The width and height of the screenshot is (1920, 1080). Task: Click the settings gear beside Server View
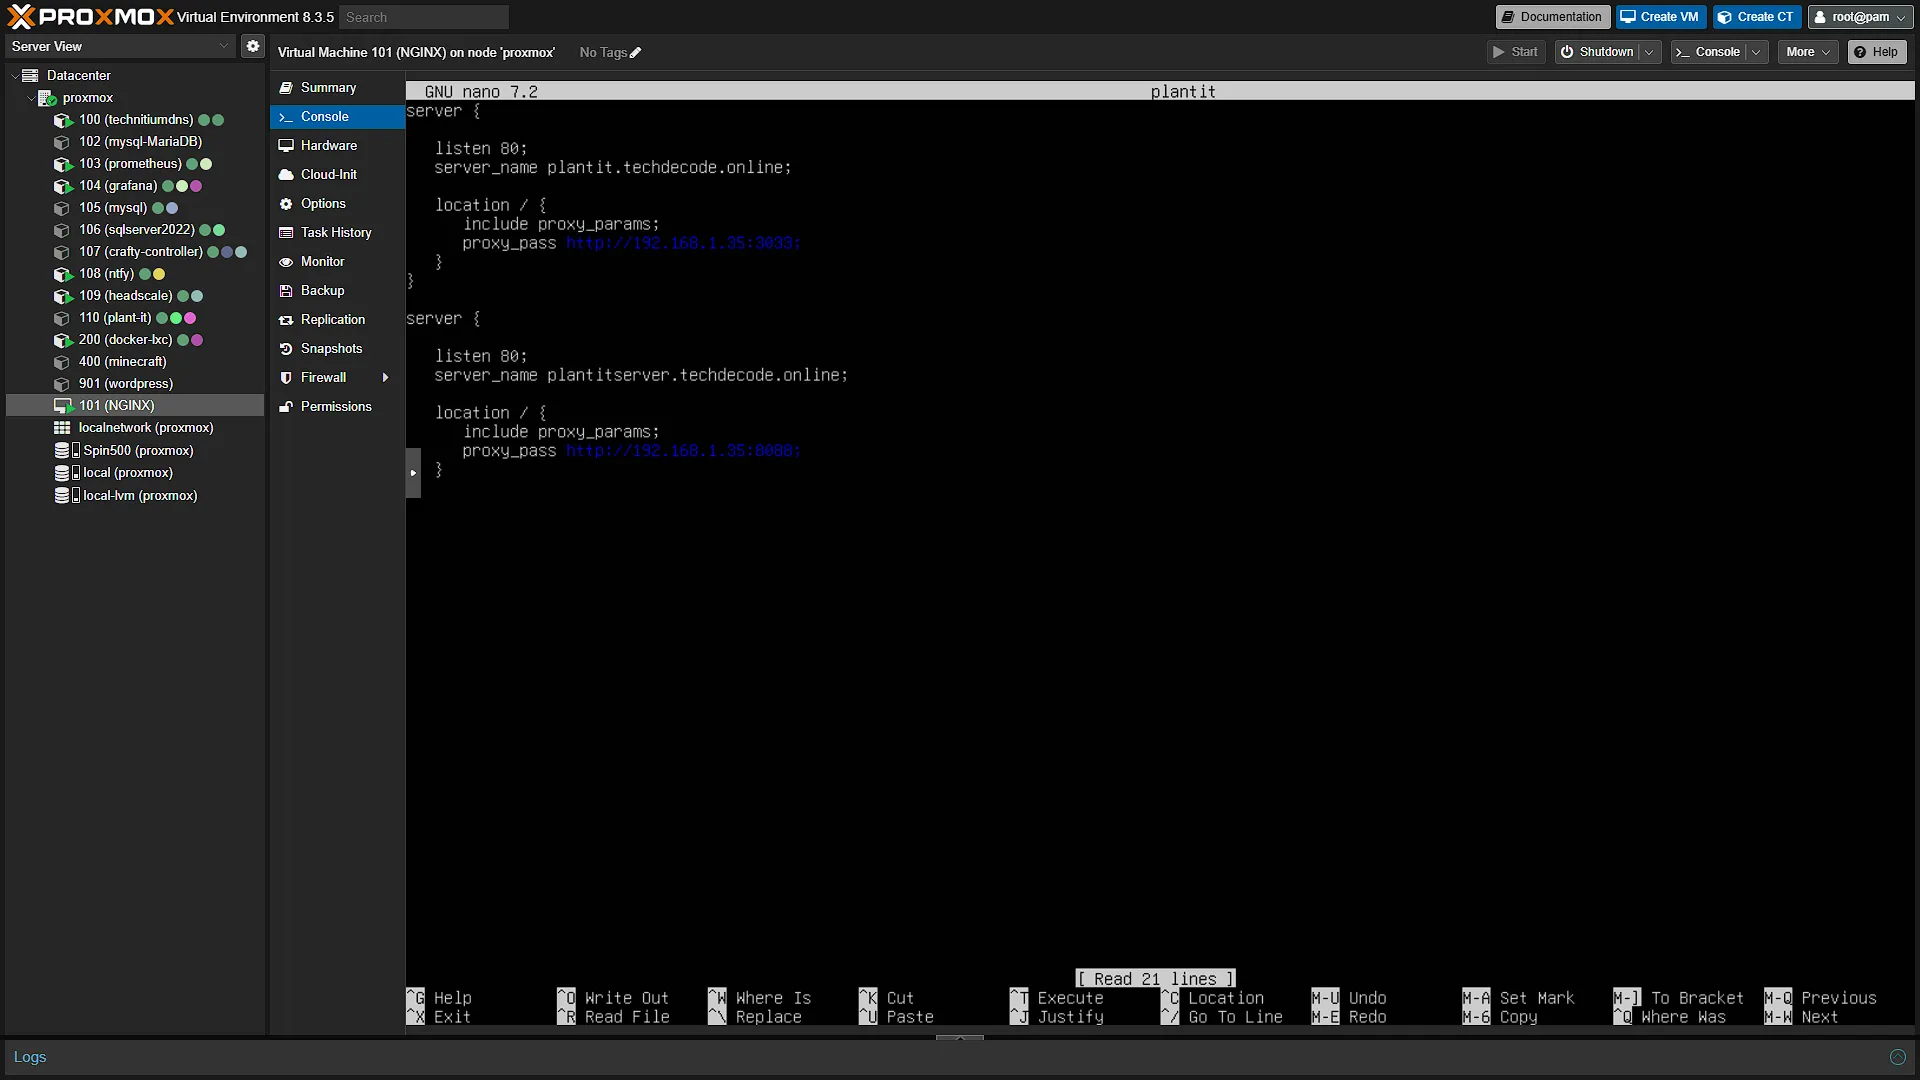[253, 46]
